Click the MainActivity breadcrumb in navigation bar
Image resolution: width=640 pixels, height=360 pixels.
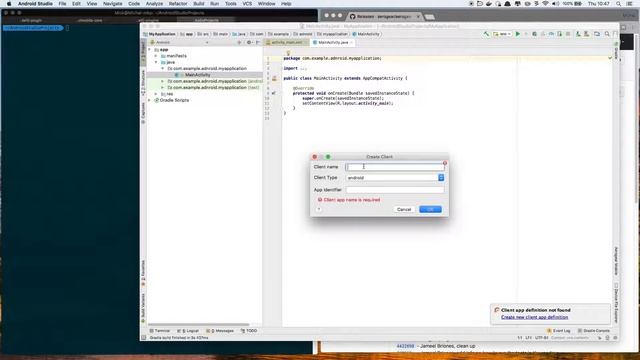[x=366, y=34]
